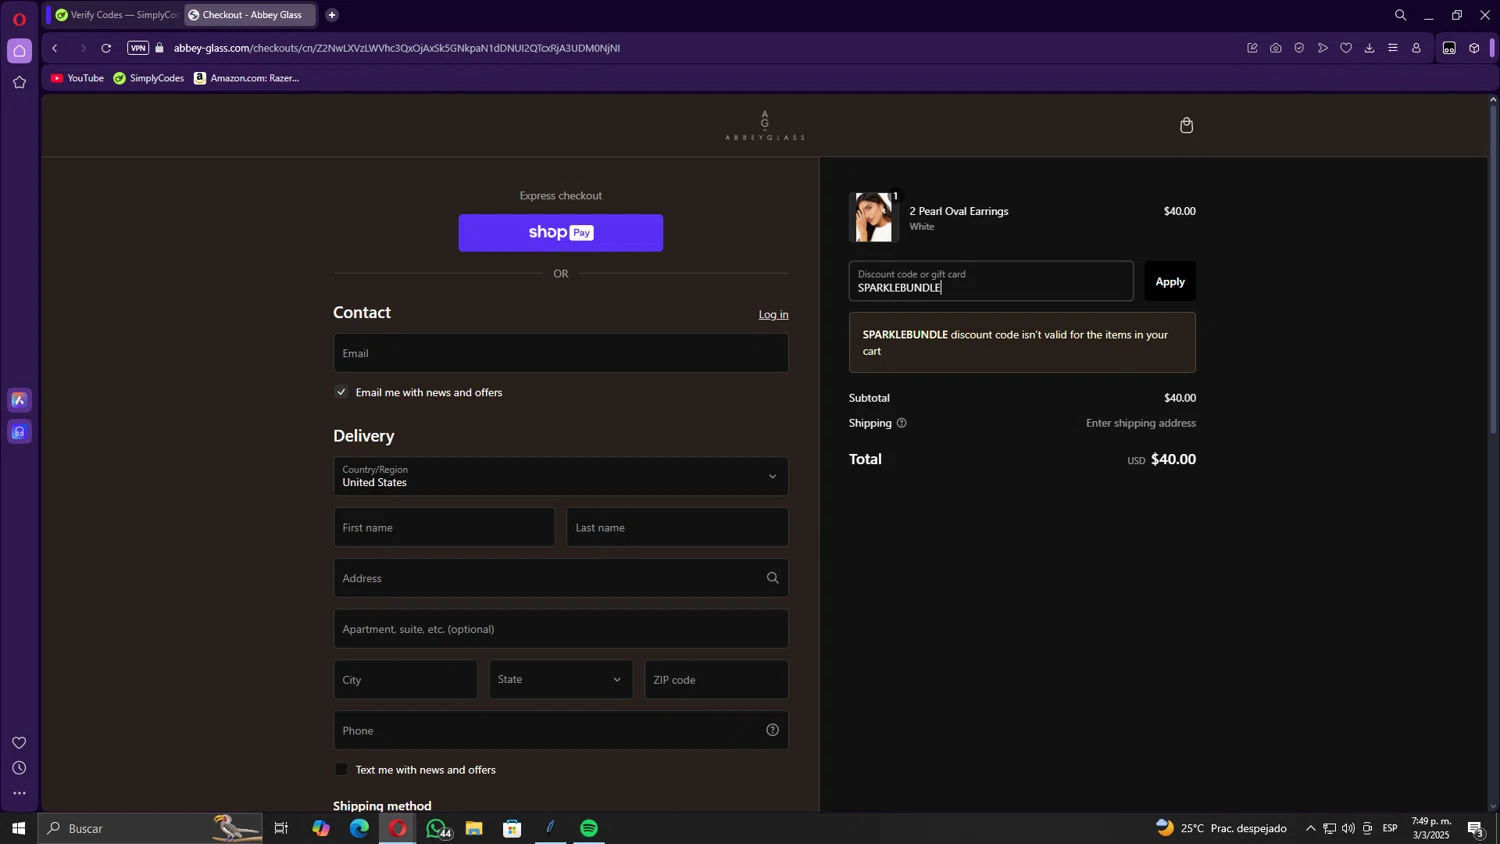This screenshot has height=844, width=1500.
Task: Go back to the previous page
Action: [55, 48]
